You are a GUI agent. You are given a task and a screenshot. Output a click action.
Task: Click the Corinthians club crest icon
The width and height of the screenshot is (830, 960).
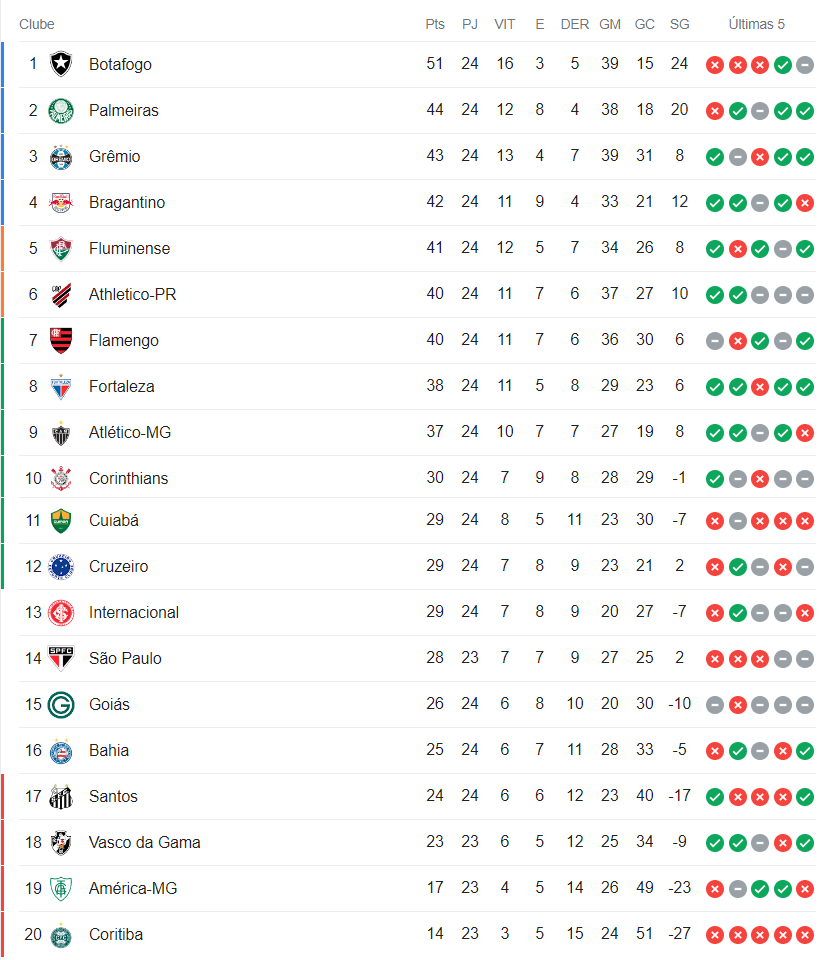[x=61, y=478]
